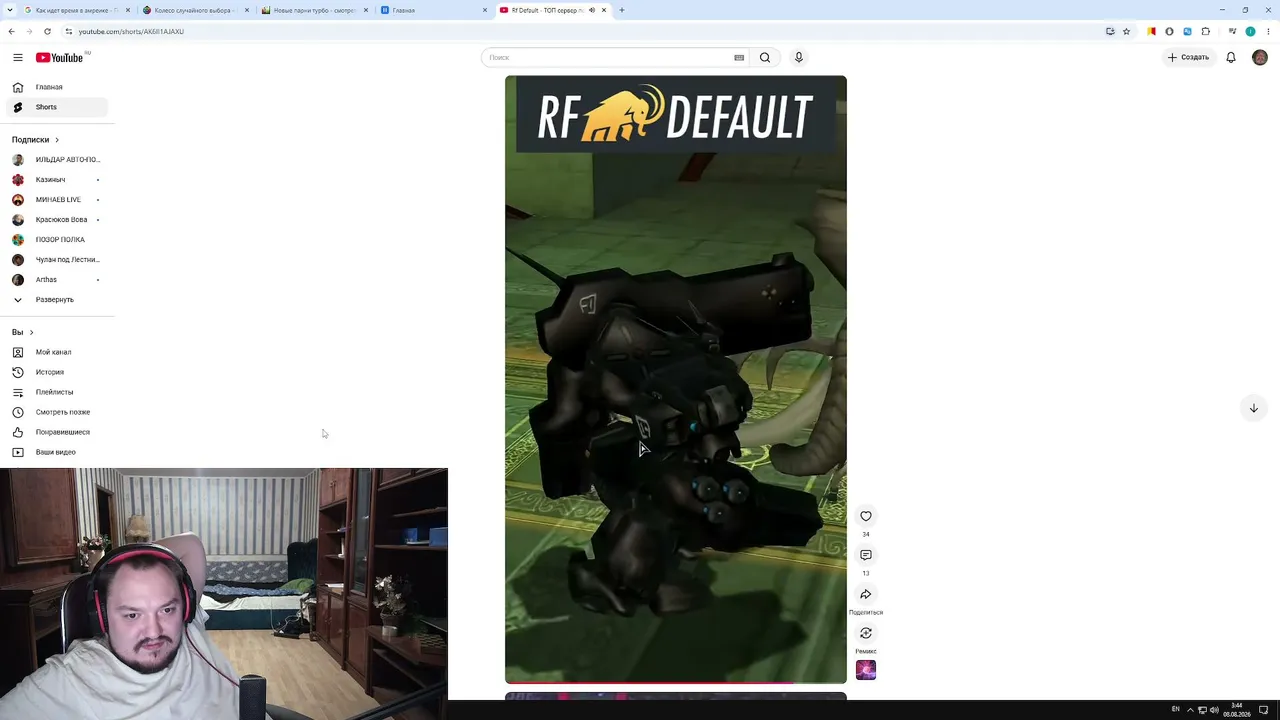The height and width of the screenshot is (720, 1280).
Task: Expand subscriptions list with Развернуть
Action: coord(57,300)
